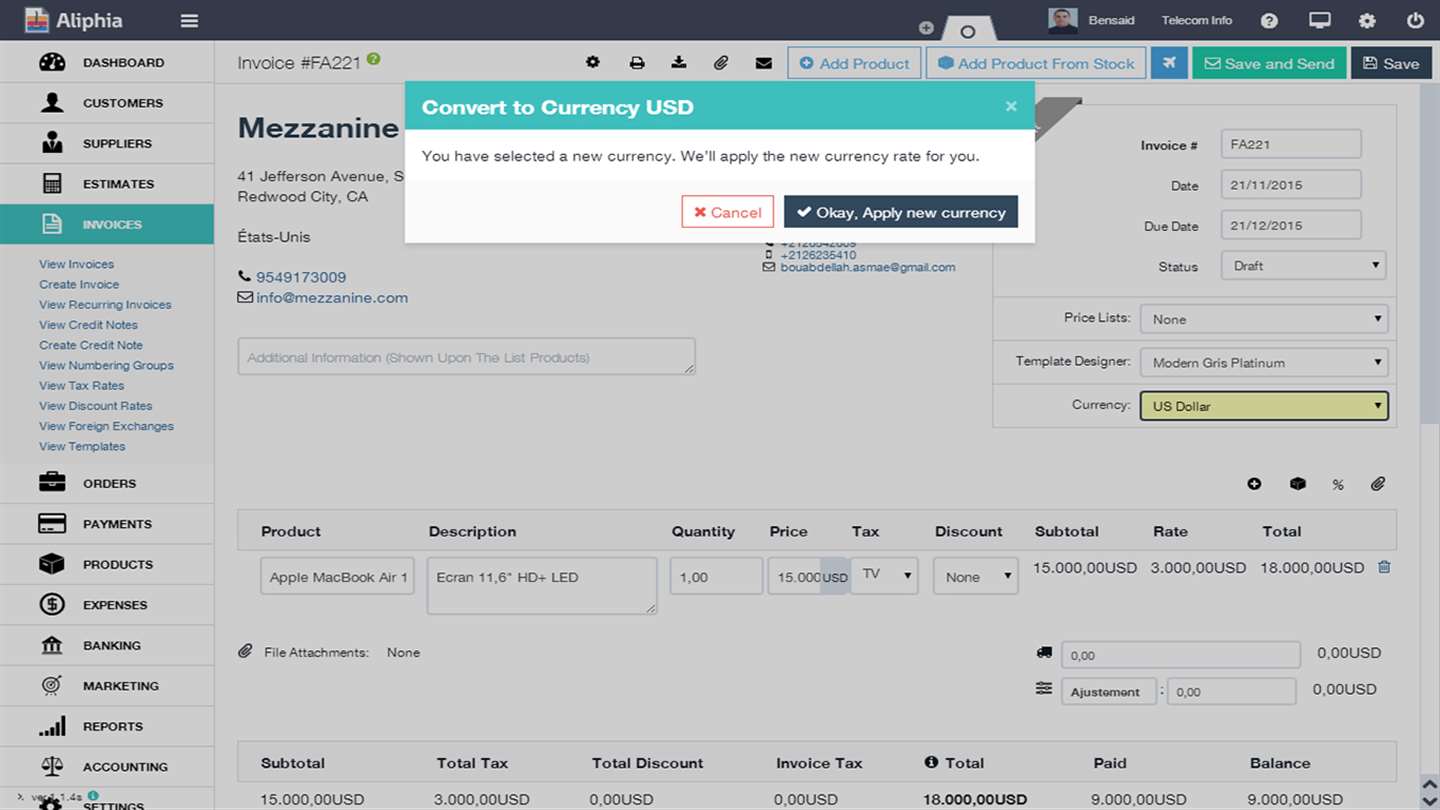Open the Tax dropdown showing TV
1440x810 pixels.
pos(884,575)
